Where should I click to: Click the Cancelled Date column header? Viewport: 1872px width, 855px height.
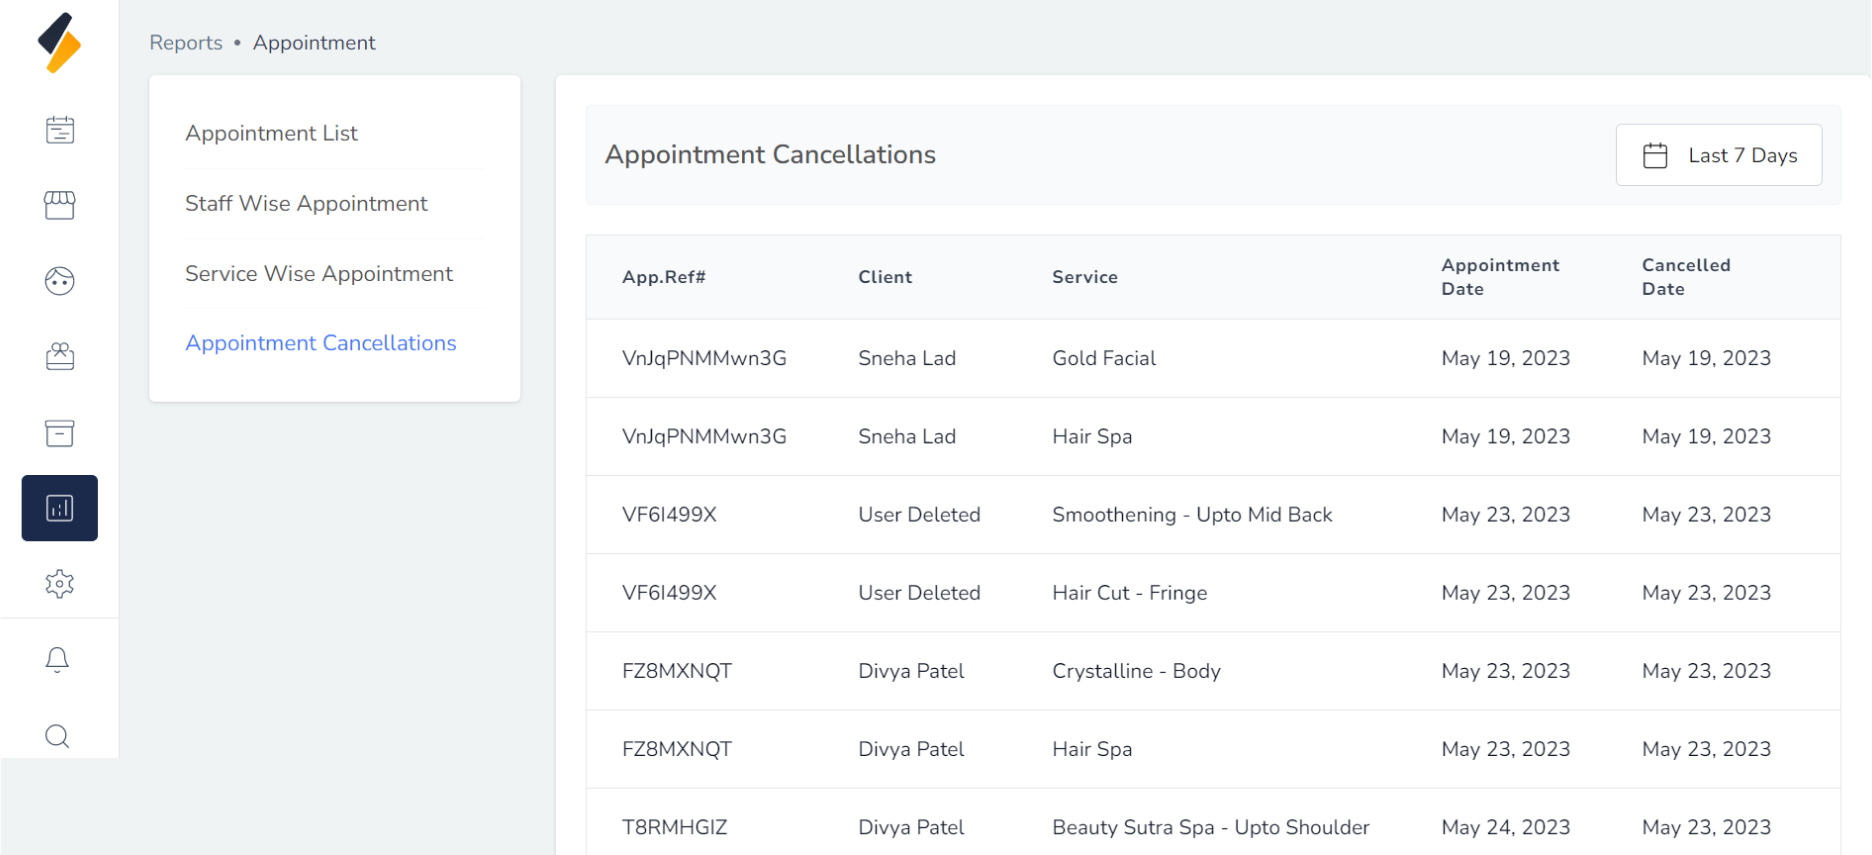pyautogui.click(x=1686, y=277)
